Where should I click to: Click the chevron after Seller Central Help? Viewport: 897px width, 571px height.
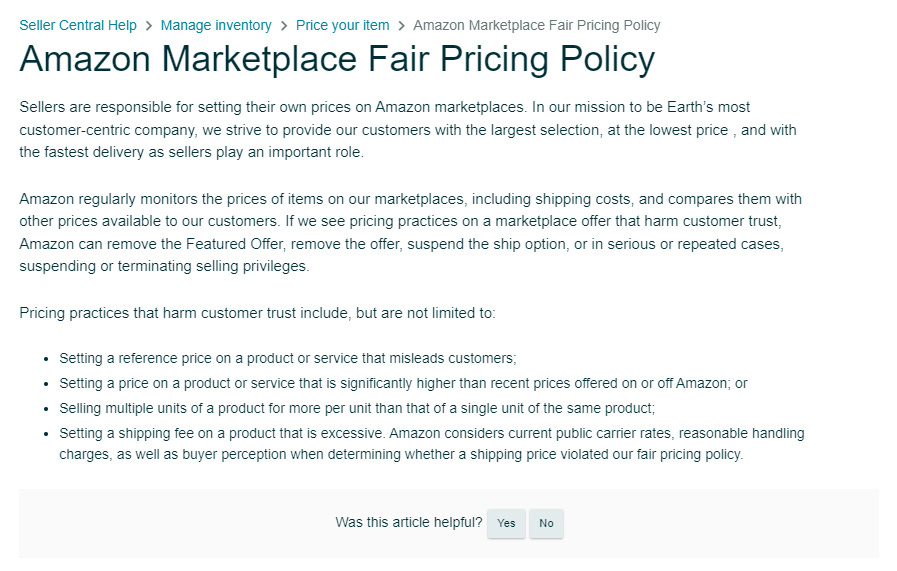coord(149,26)
